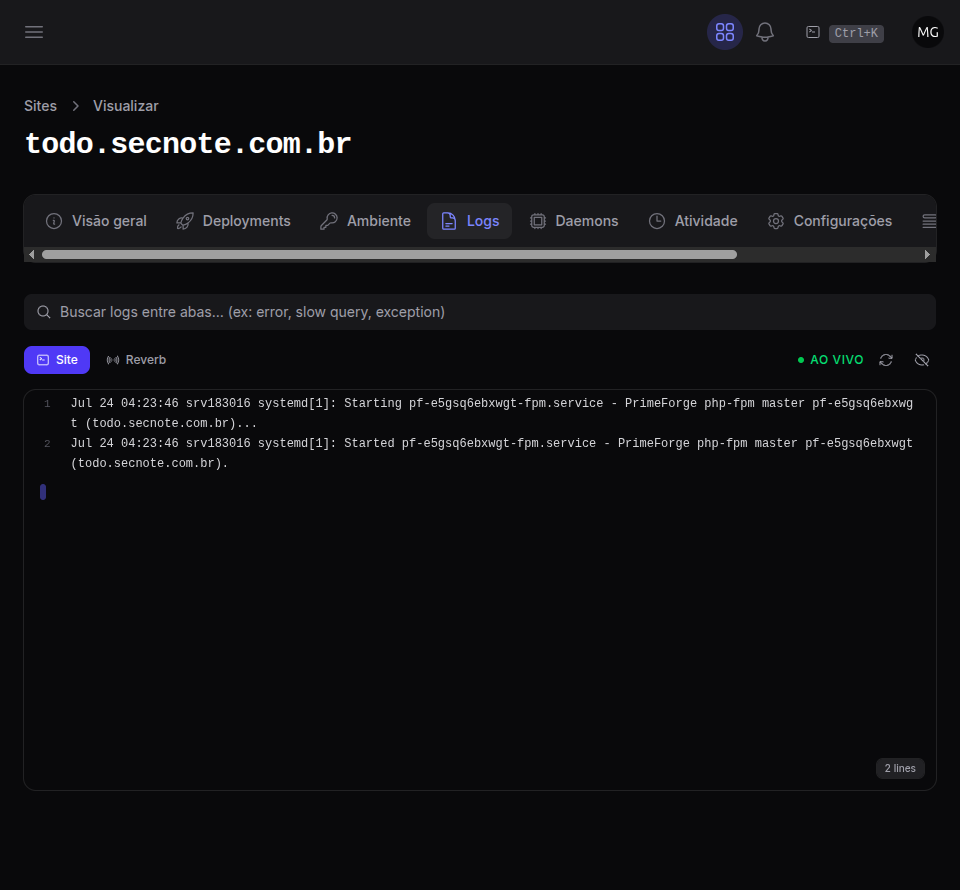960x890 pixels.
Task: Click the Ctrl+K shortcut badge
Action: click(856, 32)
